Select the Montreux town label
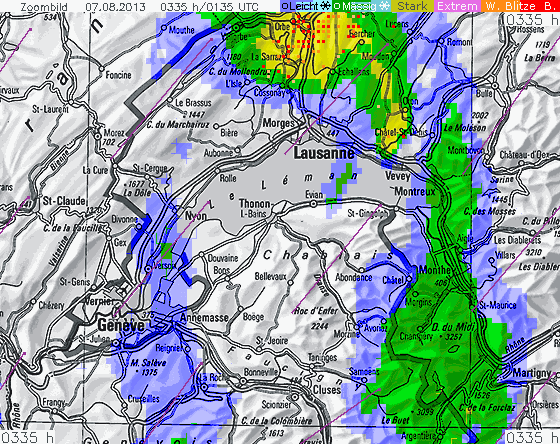The width and height of the screenshot is (560, 444). (x=415, y=192)
